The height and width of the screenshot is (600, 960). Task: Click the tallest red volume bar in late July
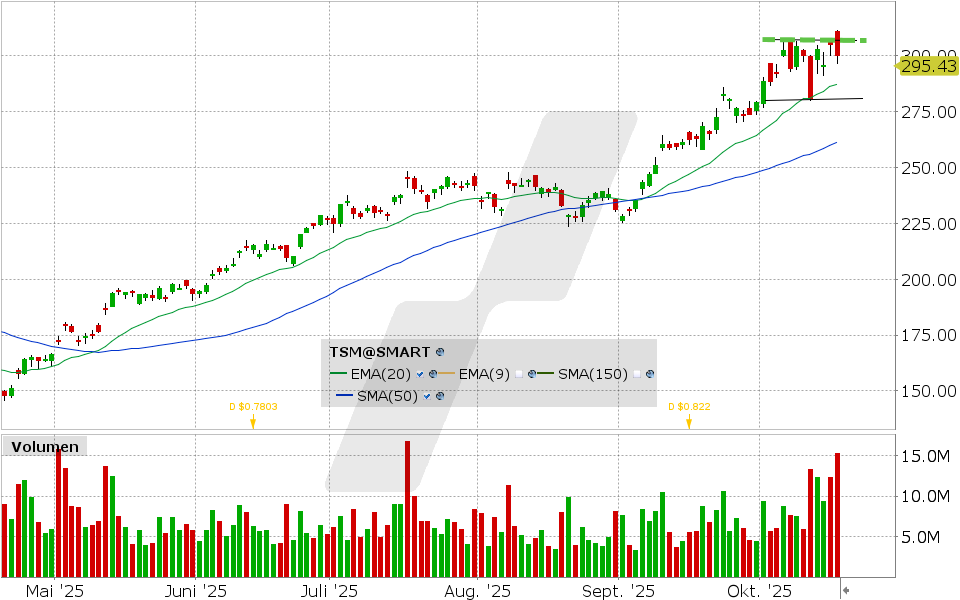407,510
